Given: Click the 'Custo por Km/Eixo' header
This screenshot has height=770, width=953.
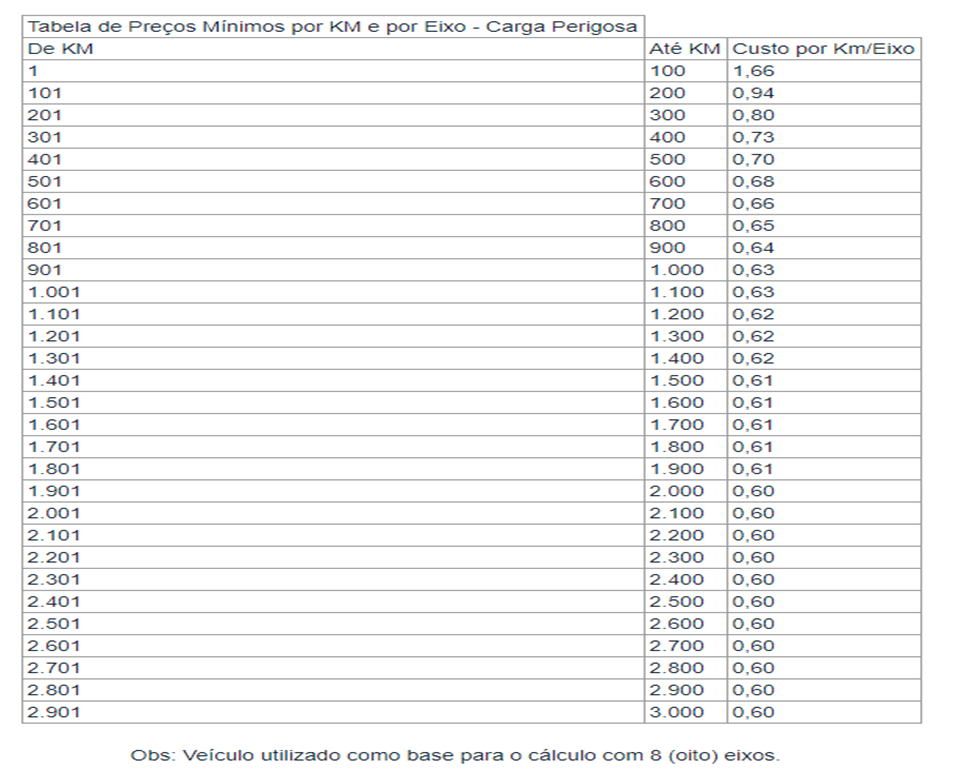Looking at the screenshot, I should click(824, 49).
